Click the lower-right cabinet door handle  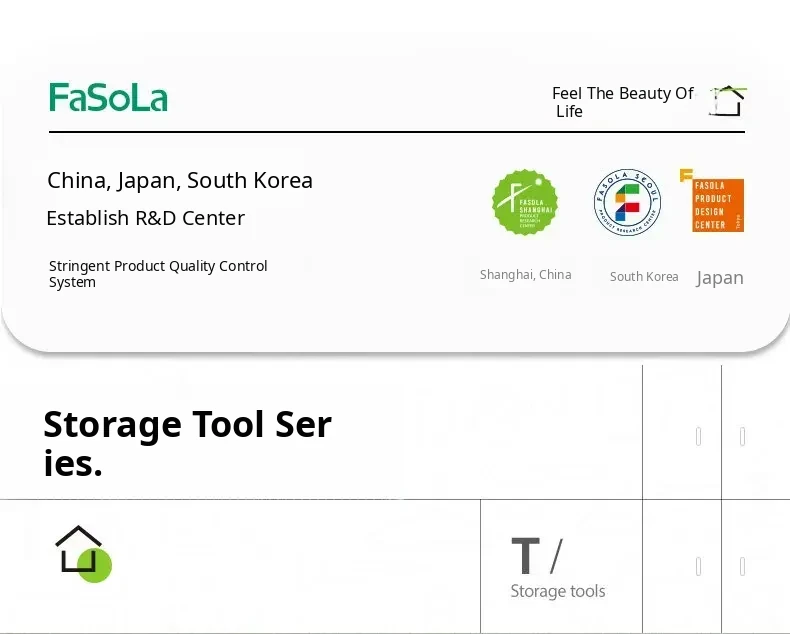(742, 567)
